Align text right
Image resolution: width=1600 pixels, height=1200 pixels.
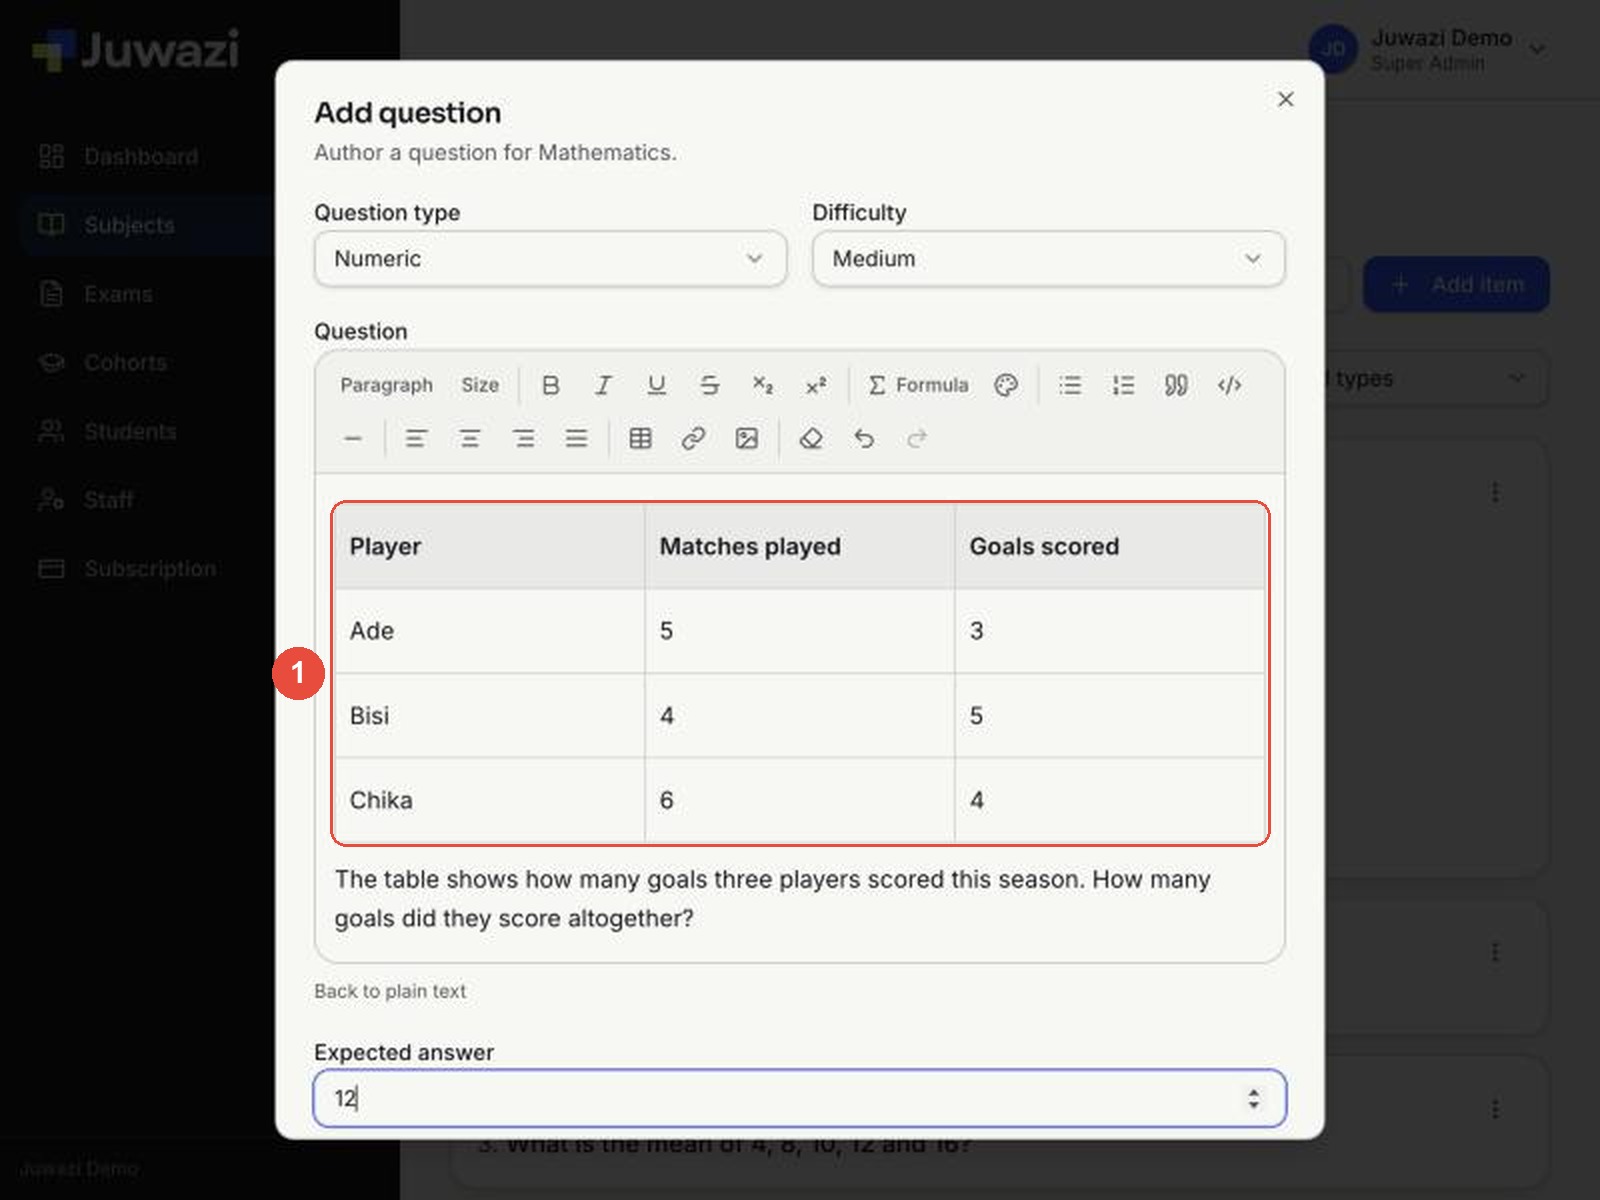[x=523, y=439]
